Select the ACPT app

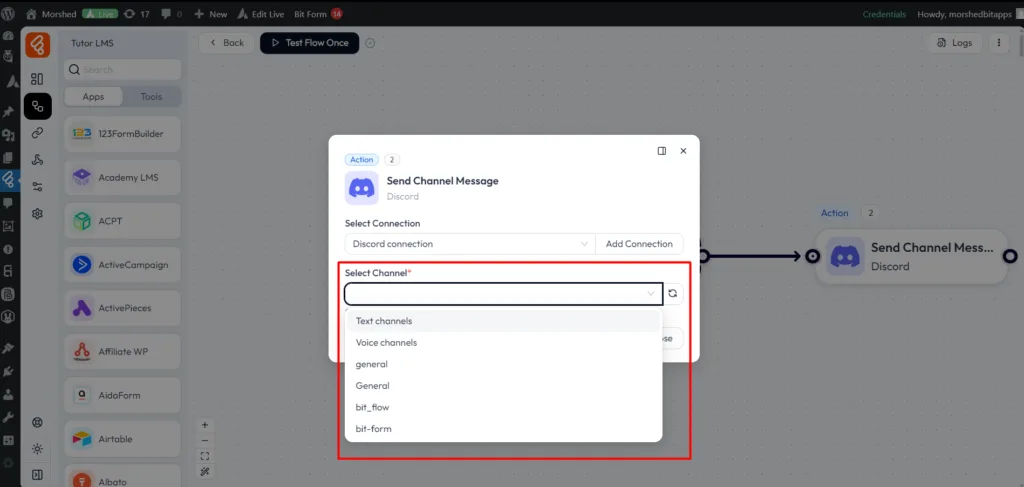(123, 221)
